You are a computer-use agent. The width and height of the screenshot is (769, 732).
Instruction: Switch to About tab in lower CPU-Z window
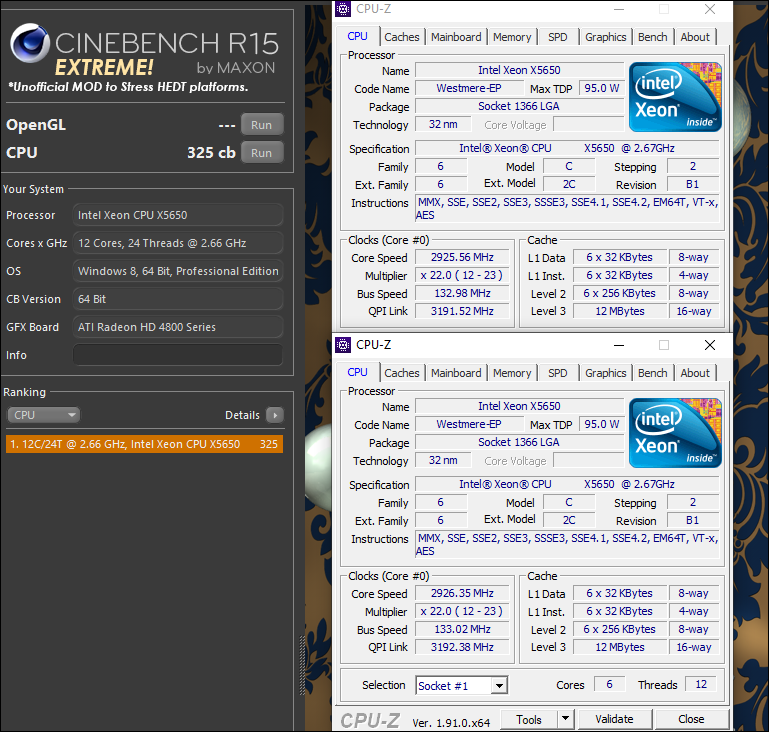695,373
